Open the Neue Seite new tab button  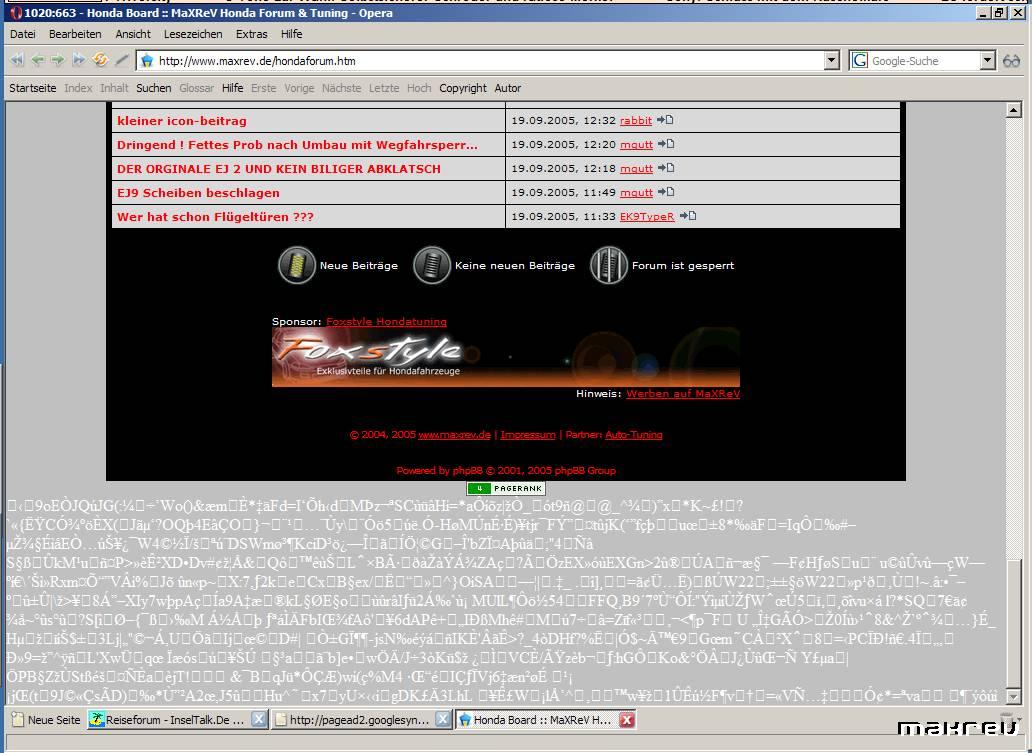pyautogui.click(x=45, y=719)
